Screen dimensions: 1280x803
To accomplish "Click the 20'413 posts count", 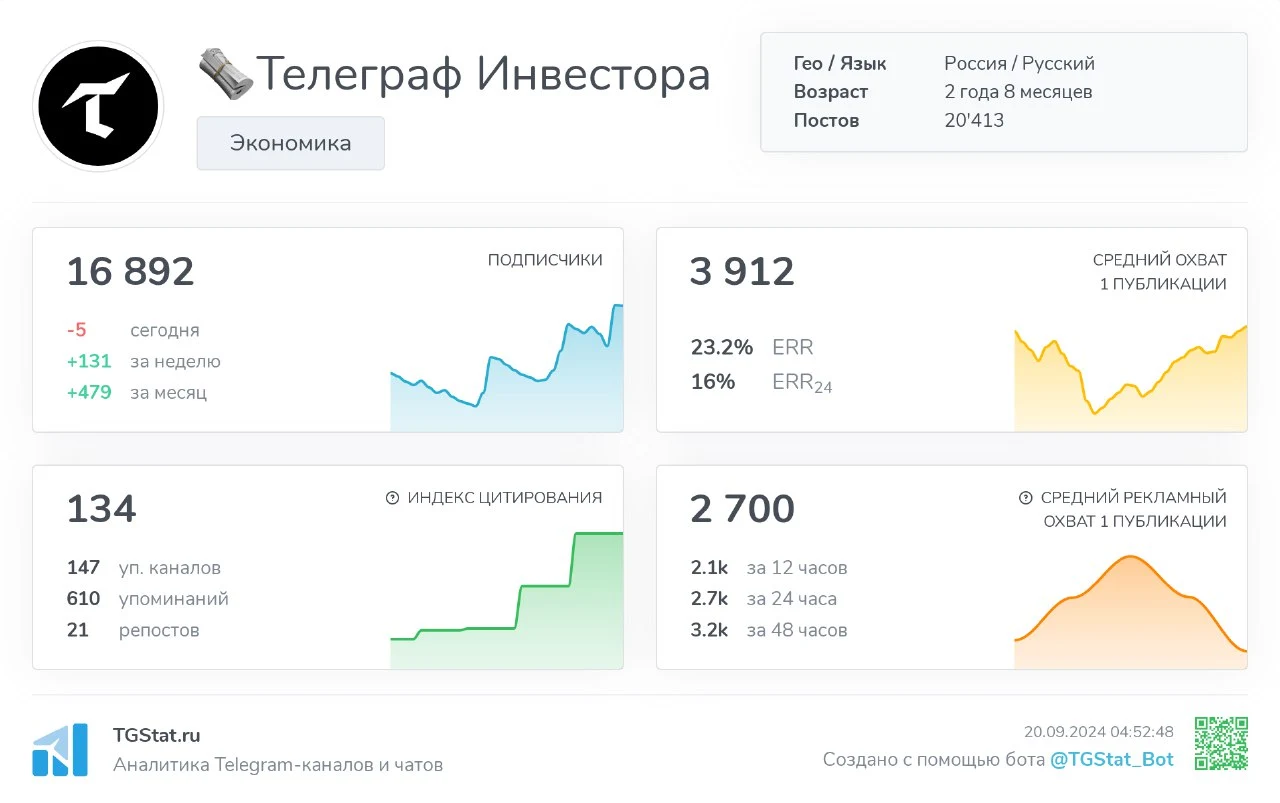I will (x=974, y=120).
